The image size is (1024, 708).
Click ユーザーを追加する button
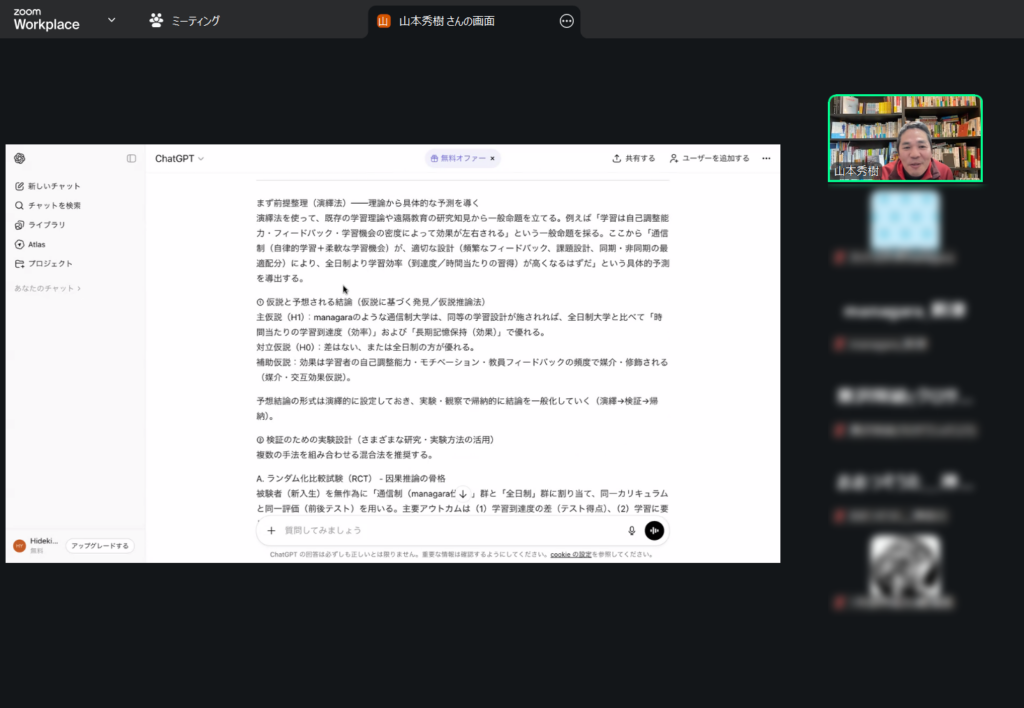click(709, 158)
